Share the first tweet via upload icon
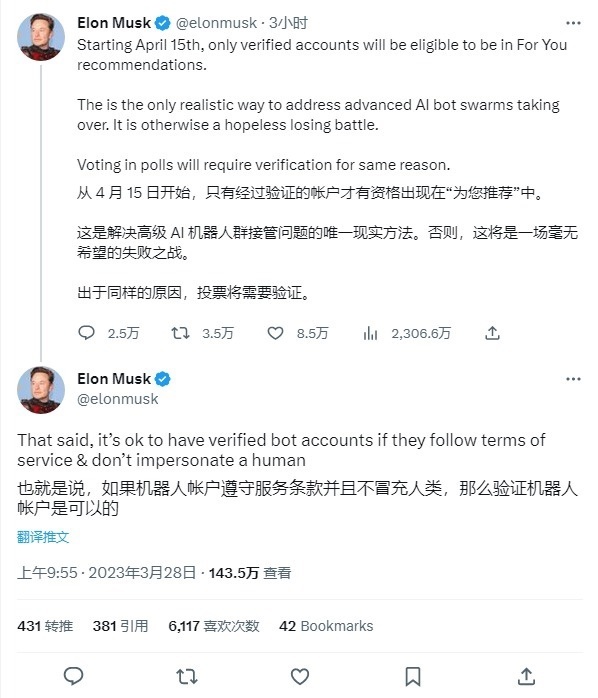 (492, 333)
